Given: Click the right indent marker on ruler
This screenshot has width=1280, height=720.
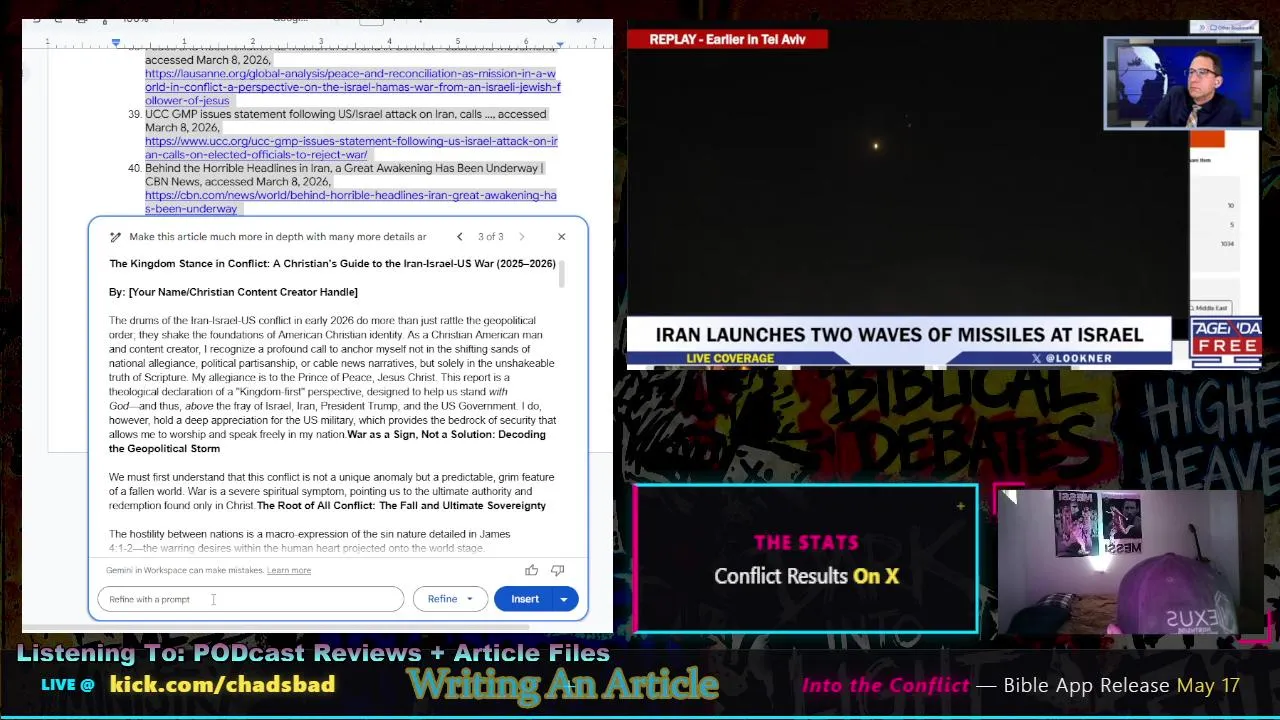Looking at the screenshot, I should pos(560,44).
